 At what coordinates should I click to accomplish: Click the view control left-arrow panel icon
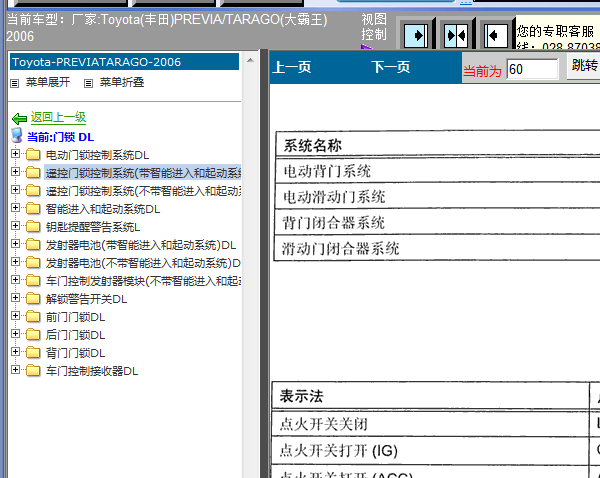tap(496, 36)
